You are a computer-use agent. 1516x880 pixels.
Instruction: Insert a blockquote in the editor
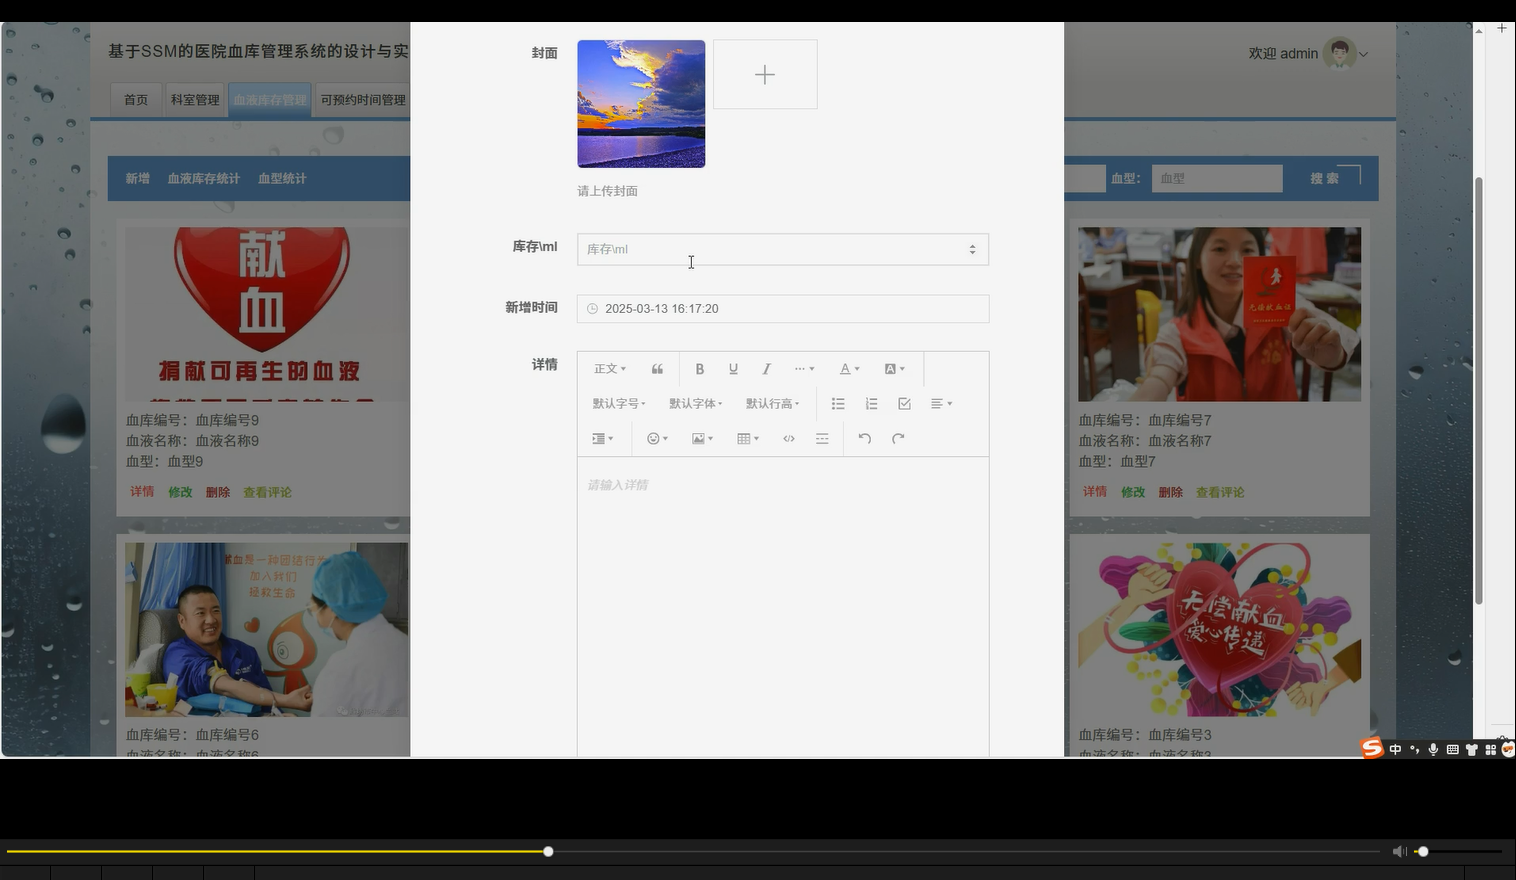(x=657, y=368)
